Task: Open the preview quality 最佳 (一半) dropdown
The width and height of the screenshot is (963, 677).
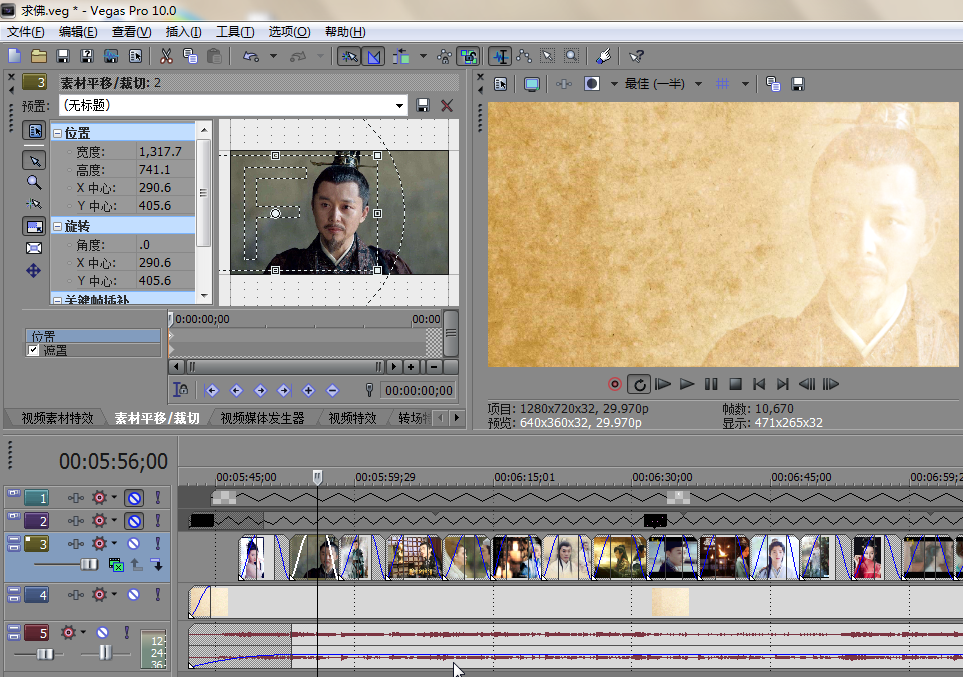Action: click(x=698, y=84)
